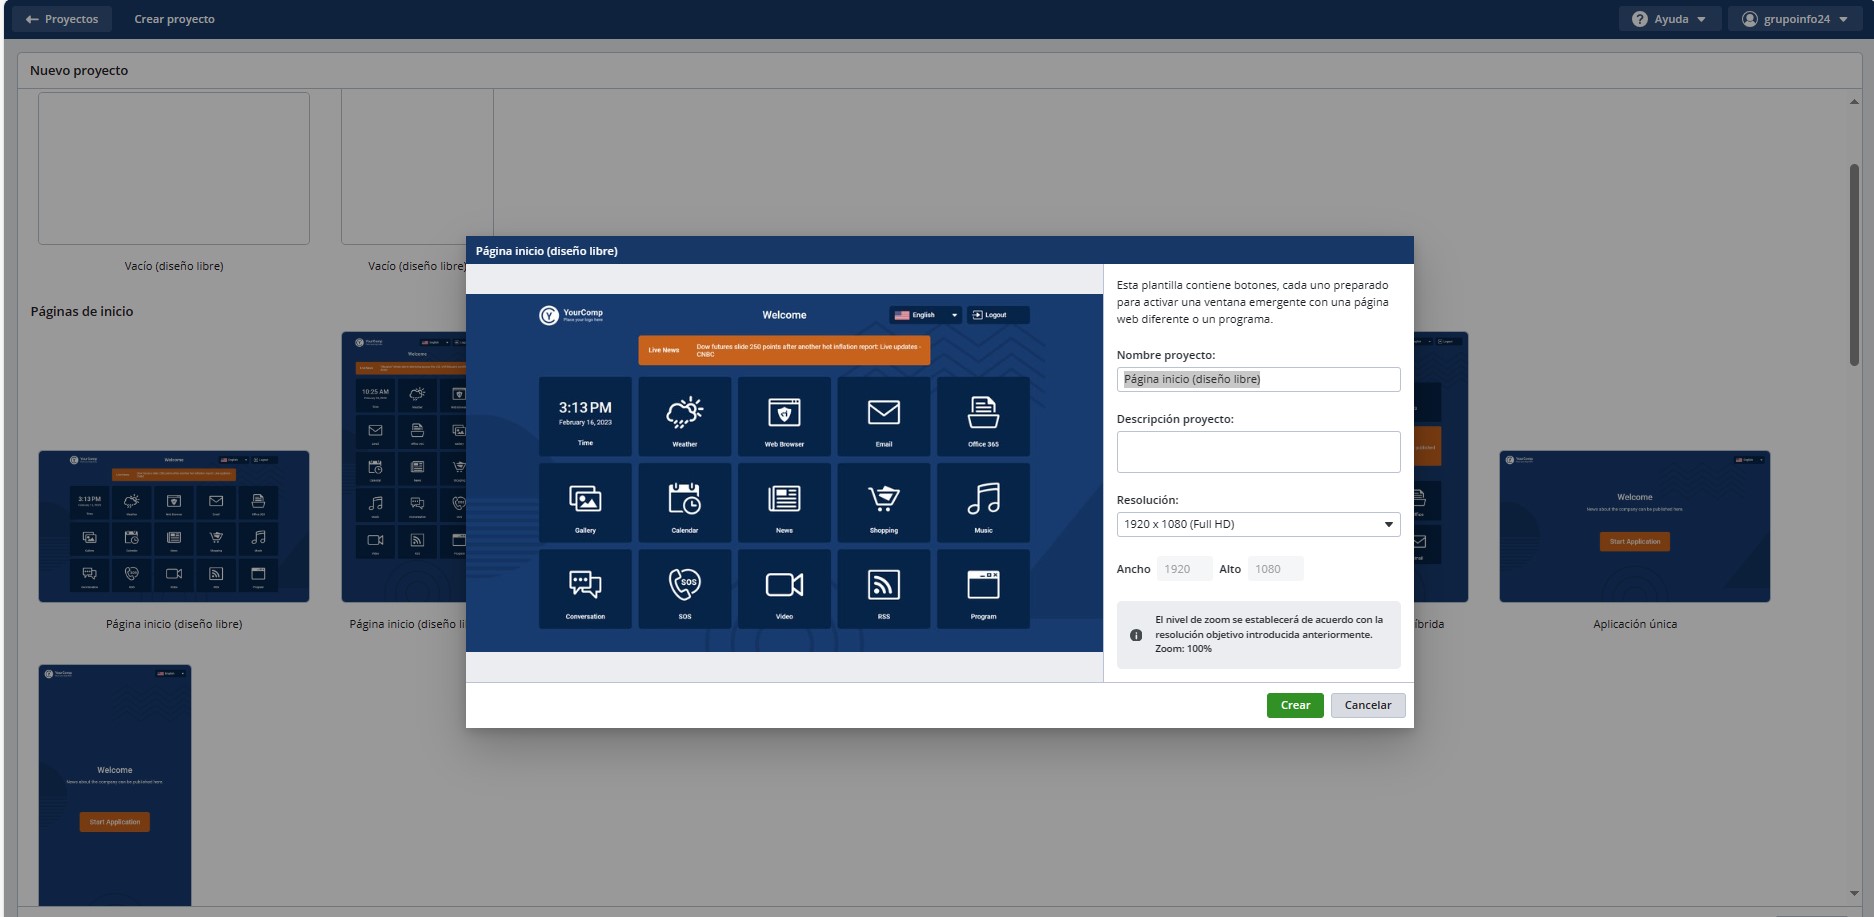Viewport: 1874px width, 917px height.
Task: Click the Weather icon in template preview
Action: click(x=685, y=413)
